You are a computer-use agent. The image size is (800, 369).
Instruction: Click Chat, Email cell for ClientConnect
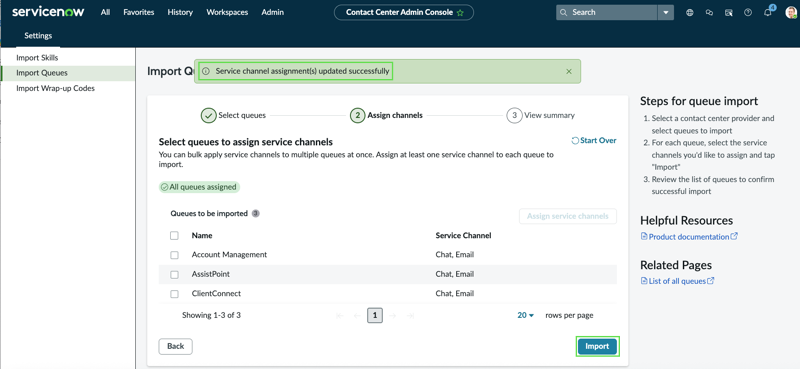(x=455, y=294)
